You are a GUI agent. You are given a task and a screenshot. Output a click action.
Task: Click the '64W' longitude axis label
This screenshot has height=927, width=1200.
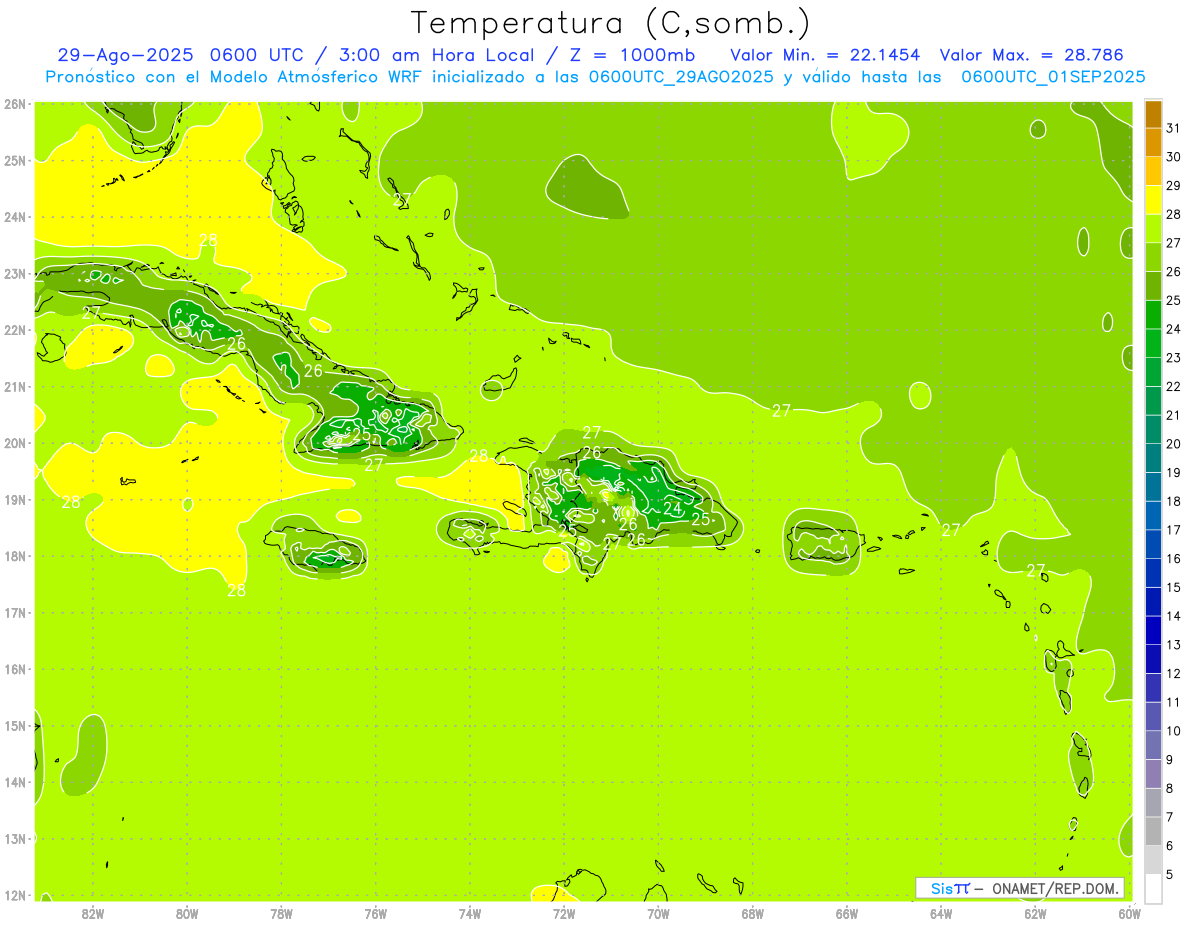pyautogui.click(x=941, y=913)
